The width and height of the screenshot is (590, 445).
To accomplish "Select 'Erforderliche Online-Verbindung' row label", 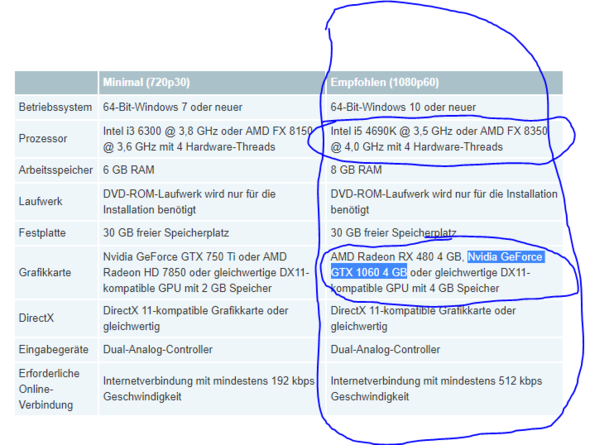I will (49, 389).
